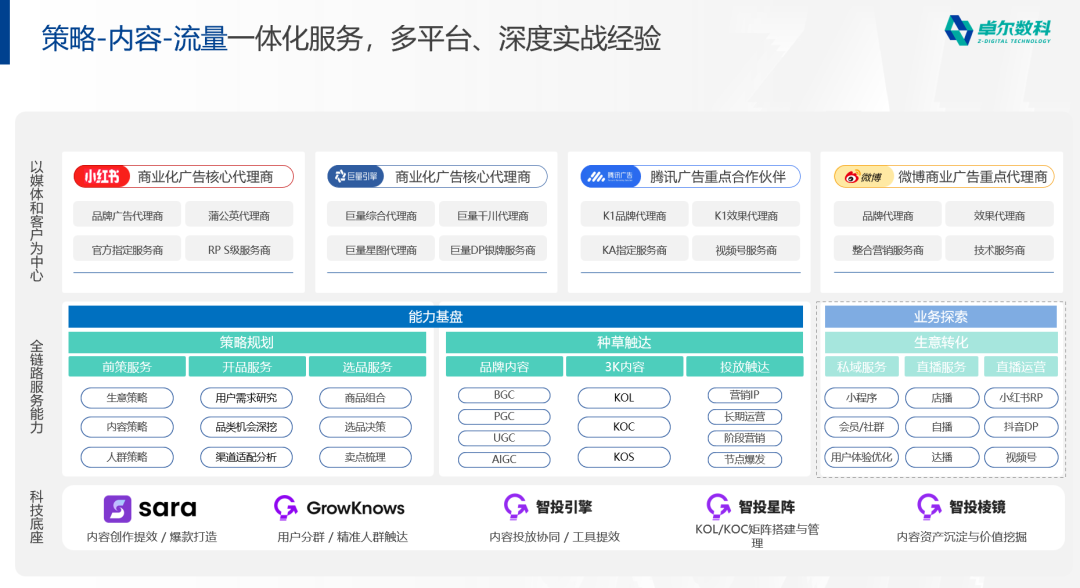Click the 卖点梳理 pill
Screen dimensions: 1080x588
[x=365, y=457]
